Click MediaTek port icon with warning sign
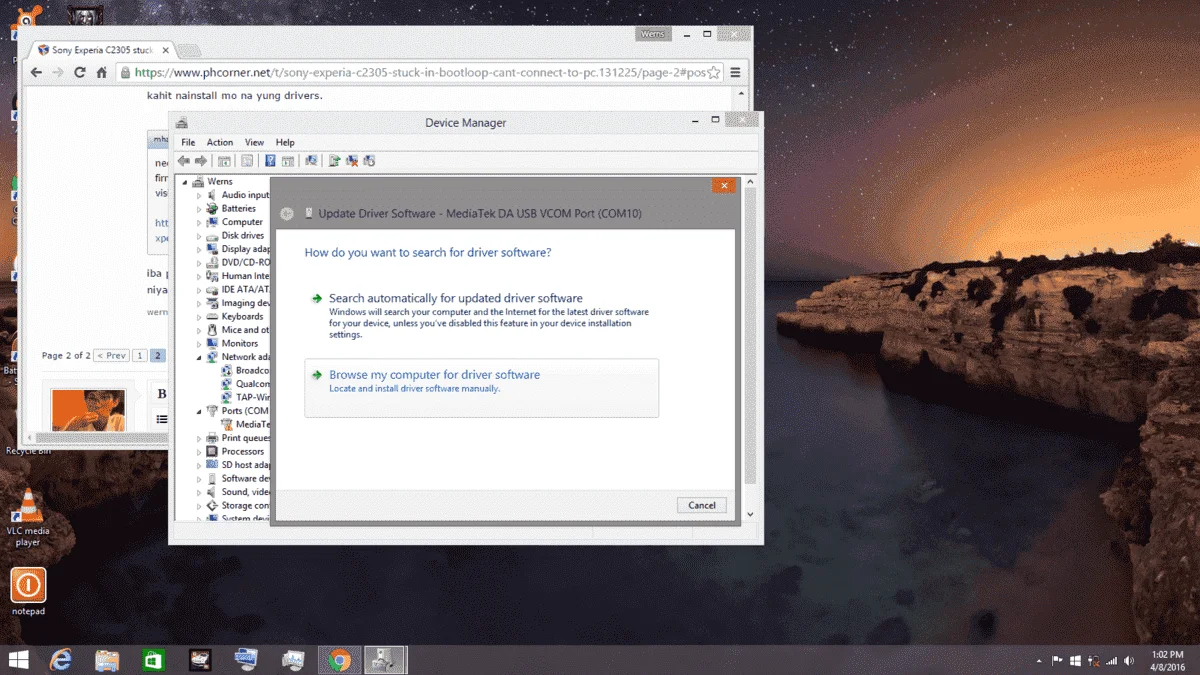The width and height of the screenshot is (1200, 675). [x=227, y=424]
